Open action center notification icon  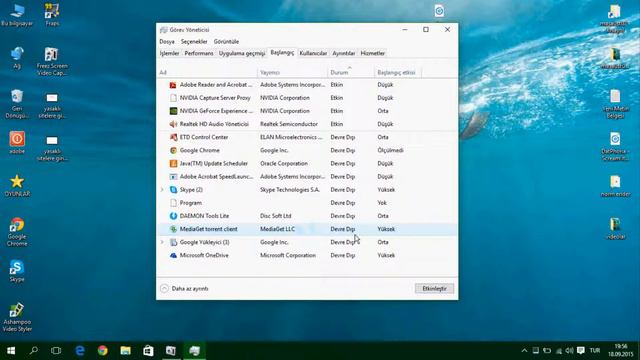(581, 351)
